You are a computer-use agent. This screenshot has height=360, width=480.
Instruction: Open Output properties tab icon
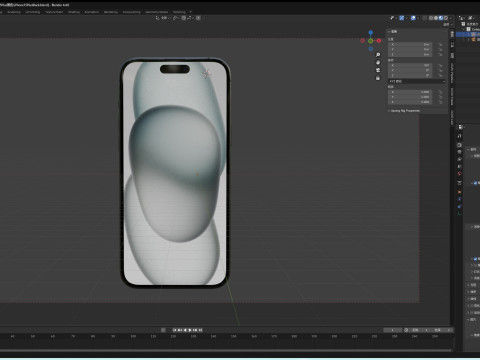pos(459,152)
